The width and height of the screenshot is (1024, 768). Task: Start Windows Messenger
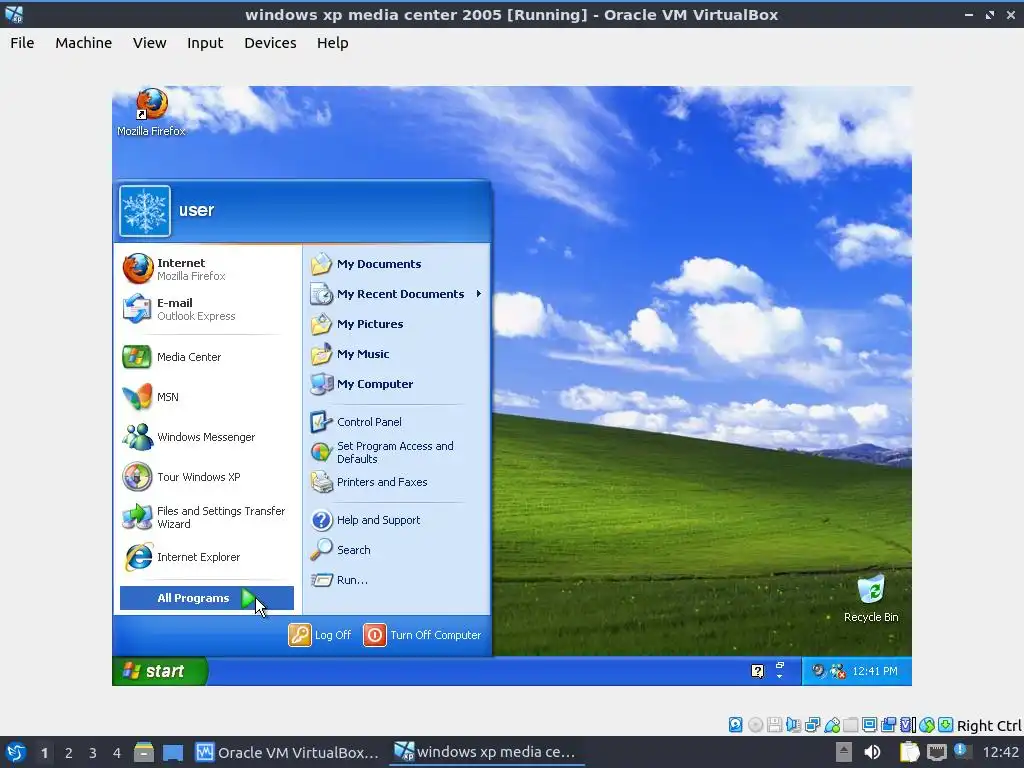pos(206,437)
